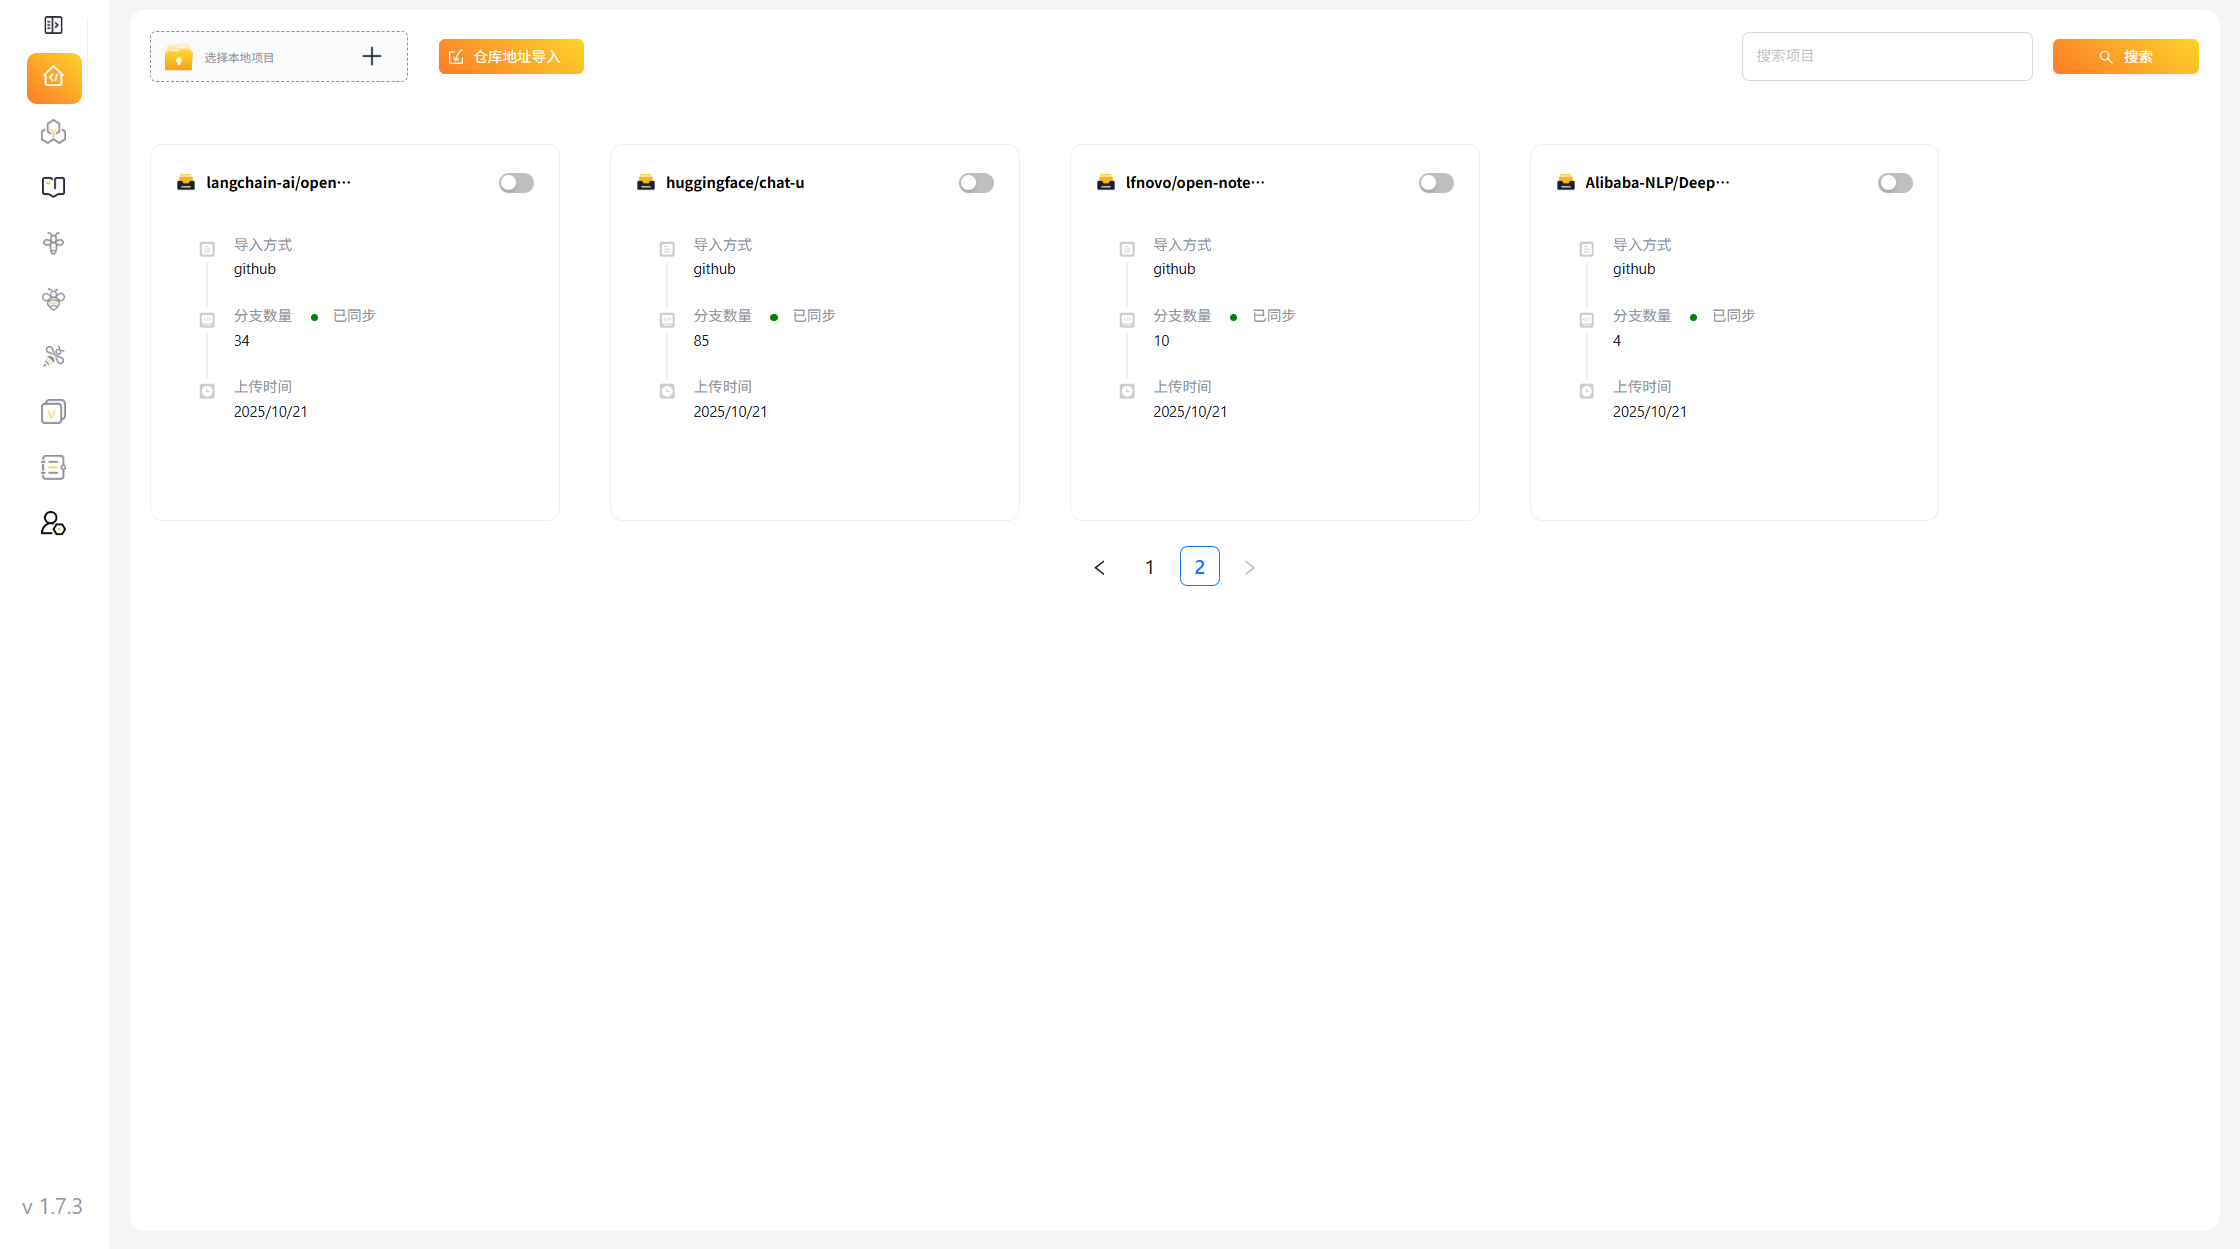Focus the 搜索项目 search field
Image resolution: width=2240 pixels, height=1249 pixels.
point(1886,57)
